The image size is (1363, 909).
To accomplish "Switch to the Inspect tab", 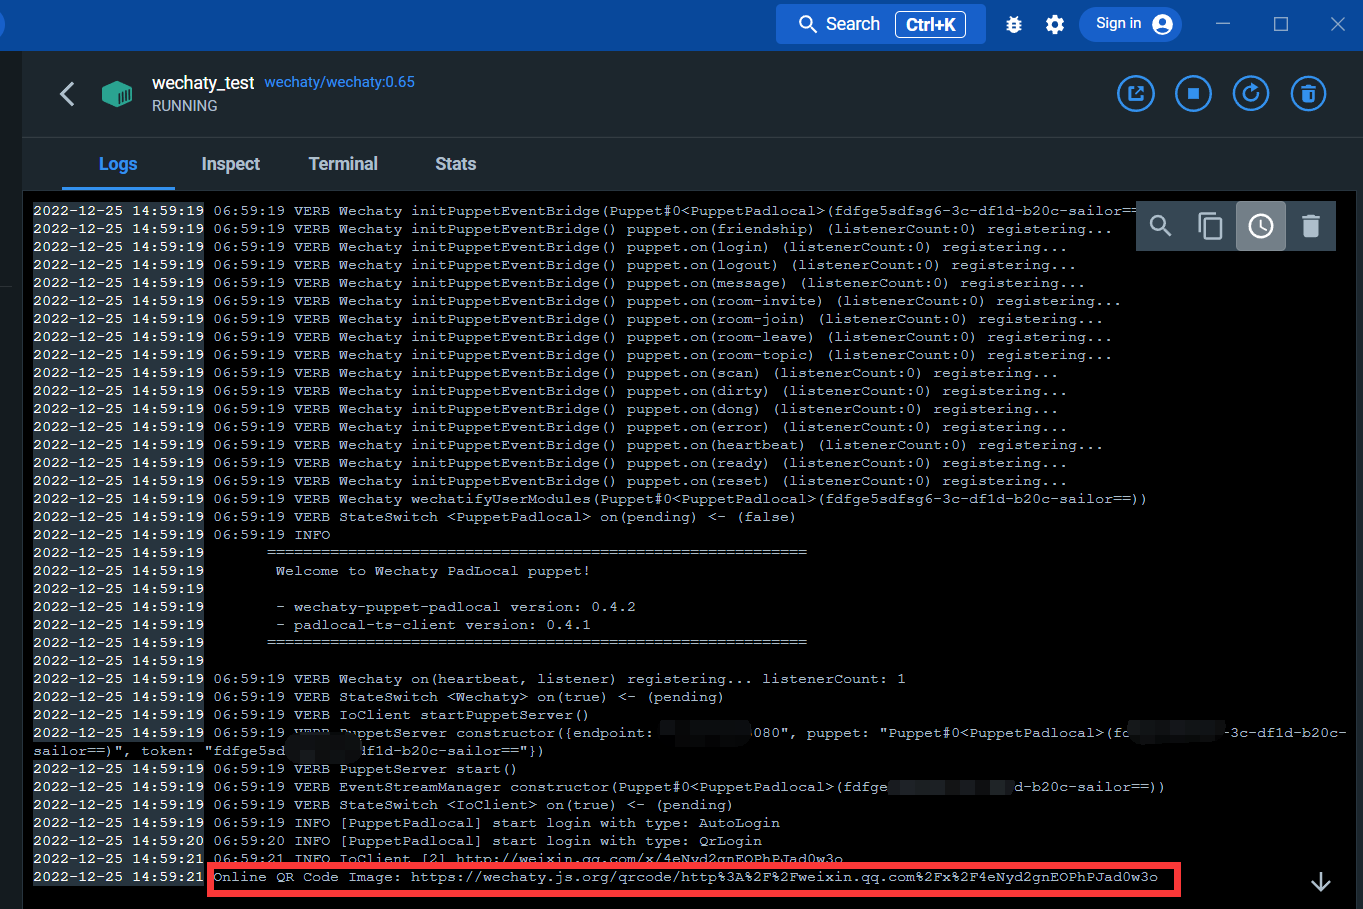I will (x=230, y=164).
